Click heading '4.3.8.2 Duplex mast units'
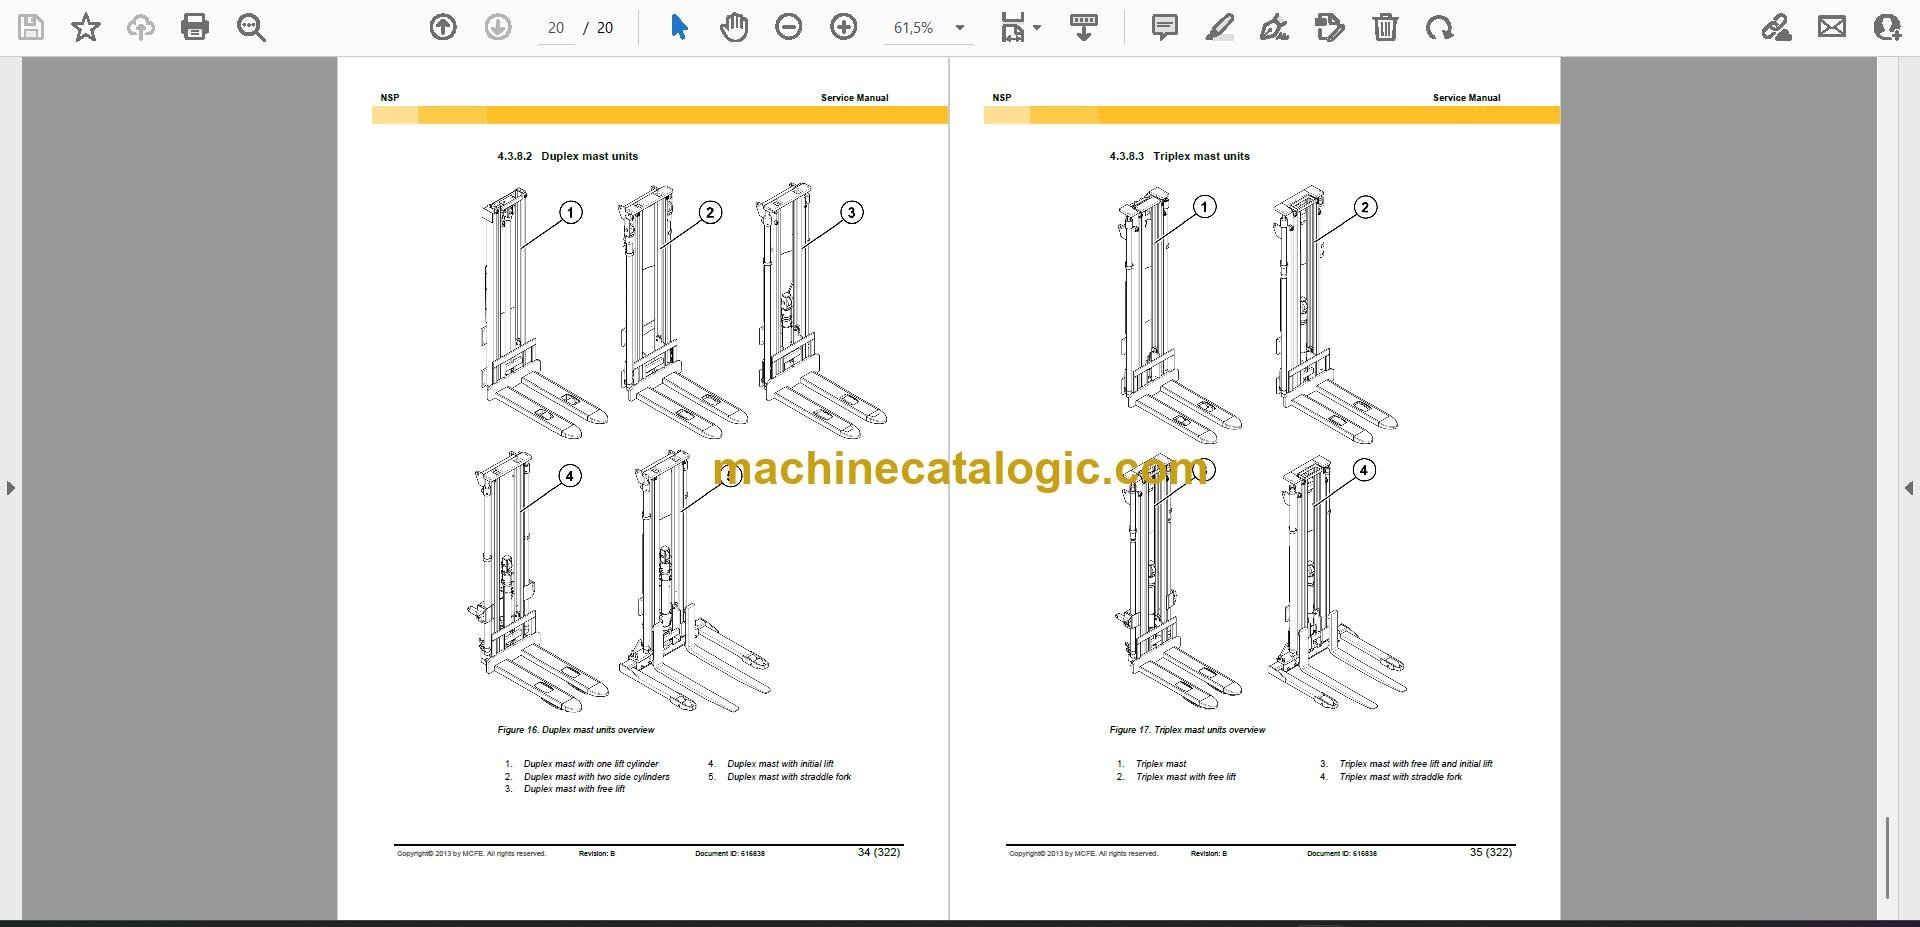Image resolution: width=1920 pixels, height=927 pixels. point(567,156)
